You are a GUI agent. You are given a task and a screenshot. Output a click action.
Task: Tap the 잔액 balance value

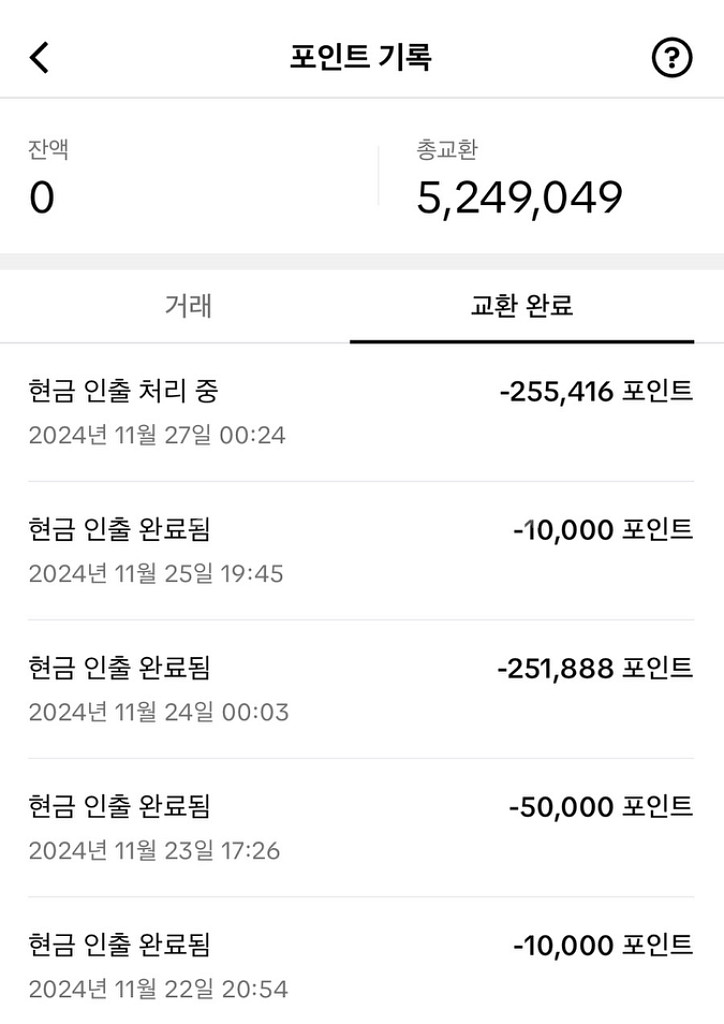click(x=41, y=198)
